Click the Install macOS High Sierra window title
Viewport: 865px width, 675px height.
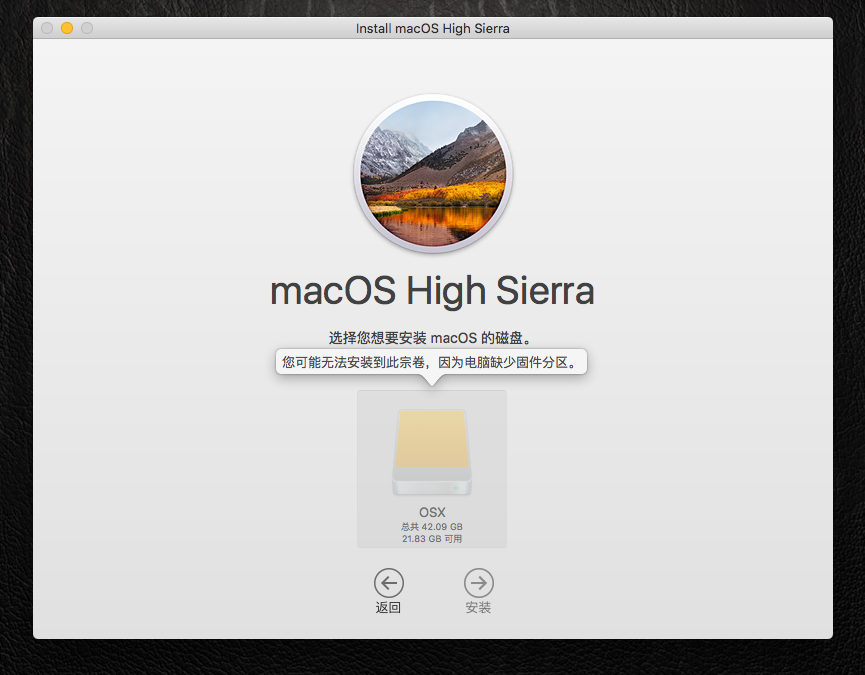[x=432, y=28]
